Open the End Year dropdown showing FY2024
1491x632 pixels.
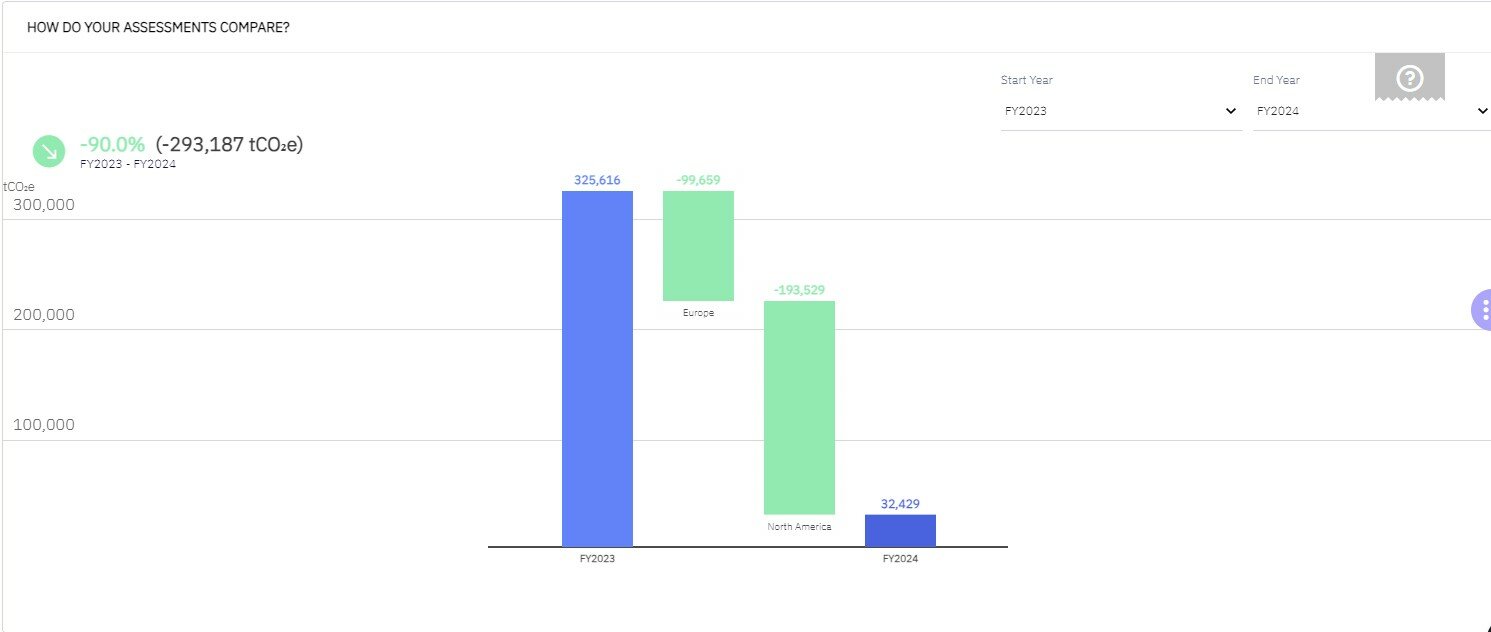[x=1372, y=111]
